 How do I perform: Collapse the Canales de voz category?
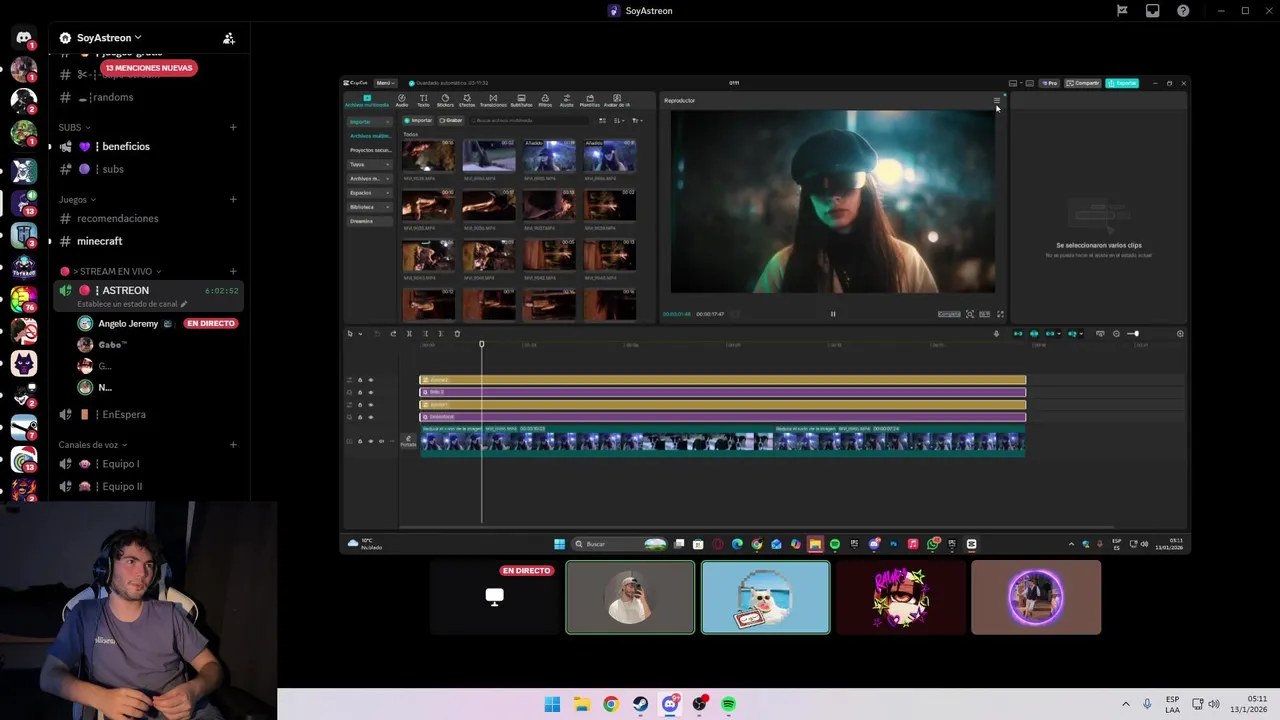93,444
